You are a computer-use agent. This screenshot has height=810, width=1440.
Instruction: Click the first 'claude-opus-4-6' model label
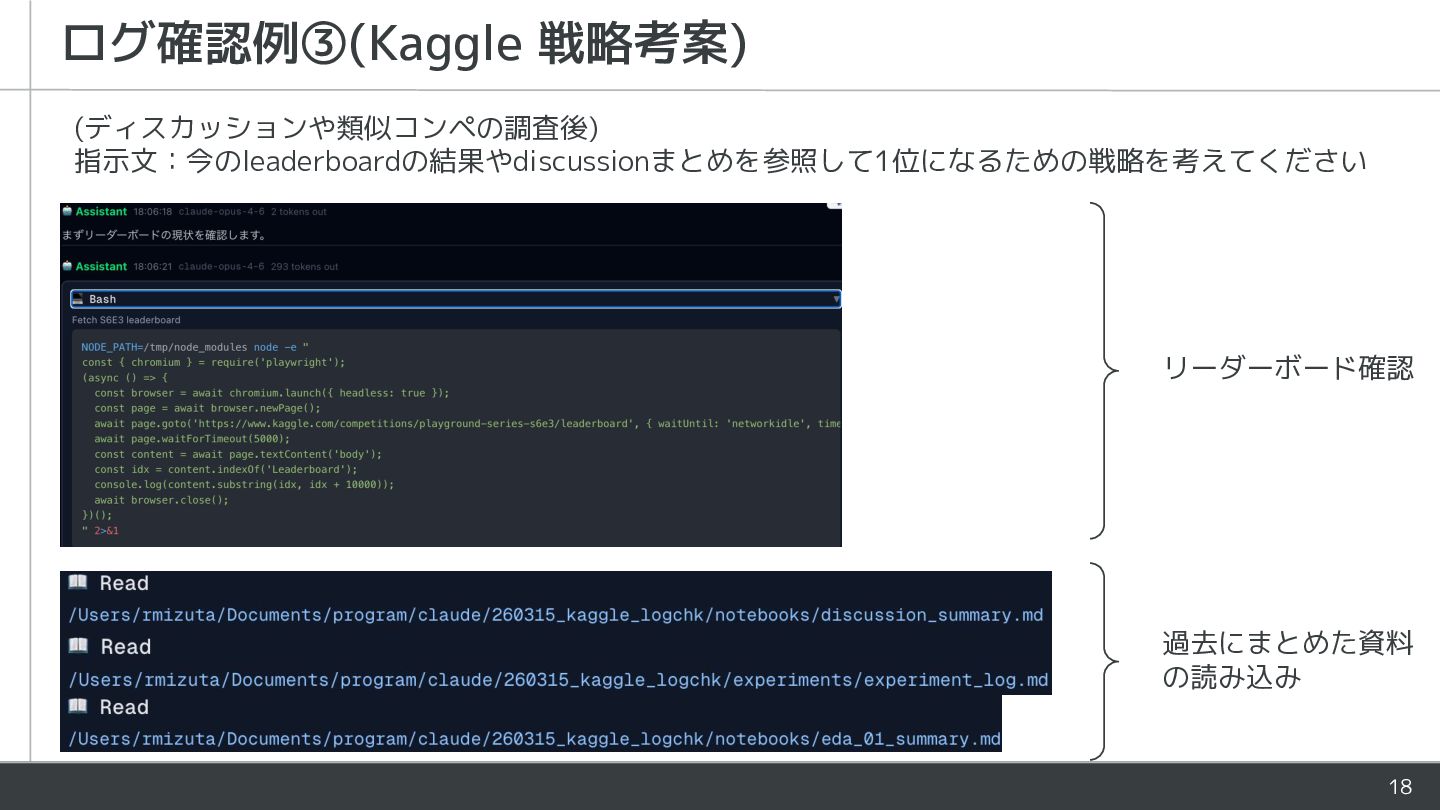click(221, 212)
